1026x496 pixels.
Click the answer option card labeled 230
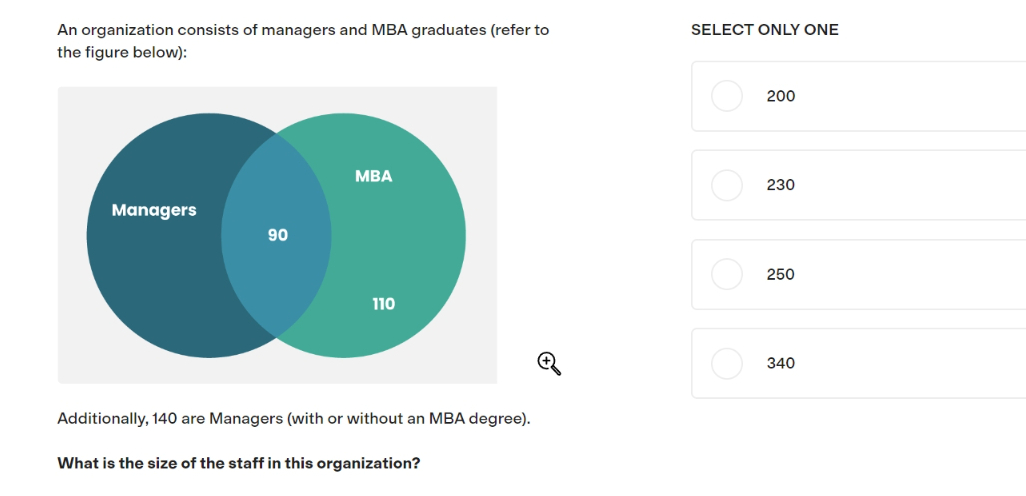click(x=858, y=185)
